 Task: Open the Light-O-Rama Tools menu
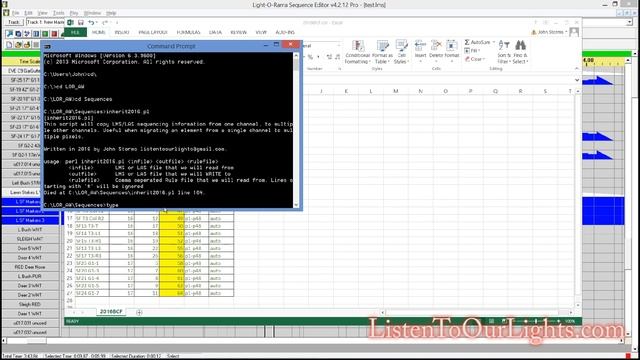pos(59,13)
